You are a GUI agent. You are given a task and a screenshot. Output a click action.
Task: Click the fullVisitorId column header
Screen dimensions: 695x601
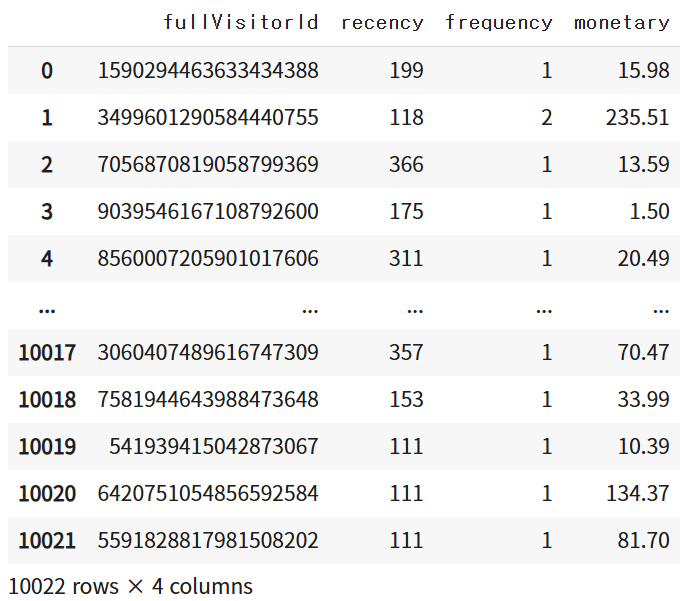coord(241,22)
